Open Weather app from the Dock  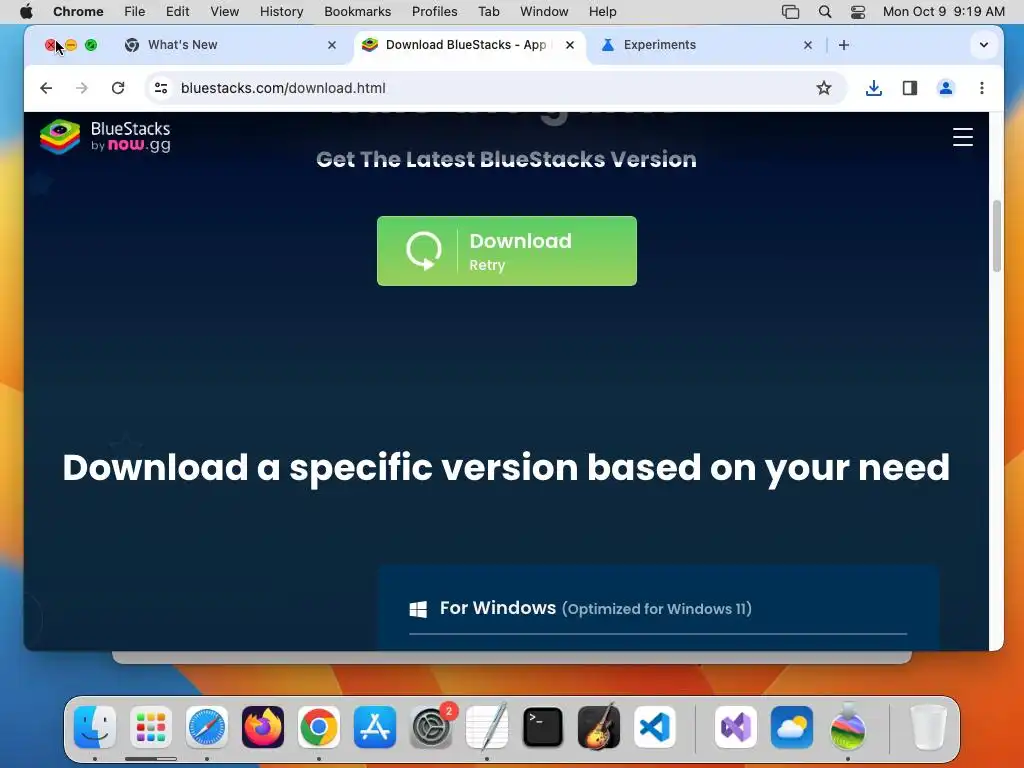click(792, 727)
